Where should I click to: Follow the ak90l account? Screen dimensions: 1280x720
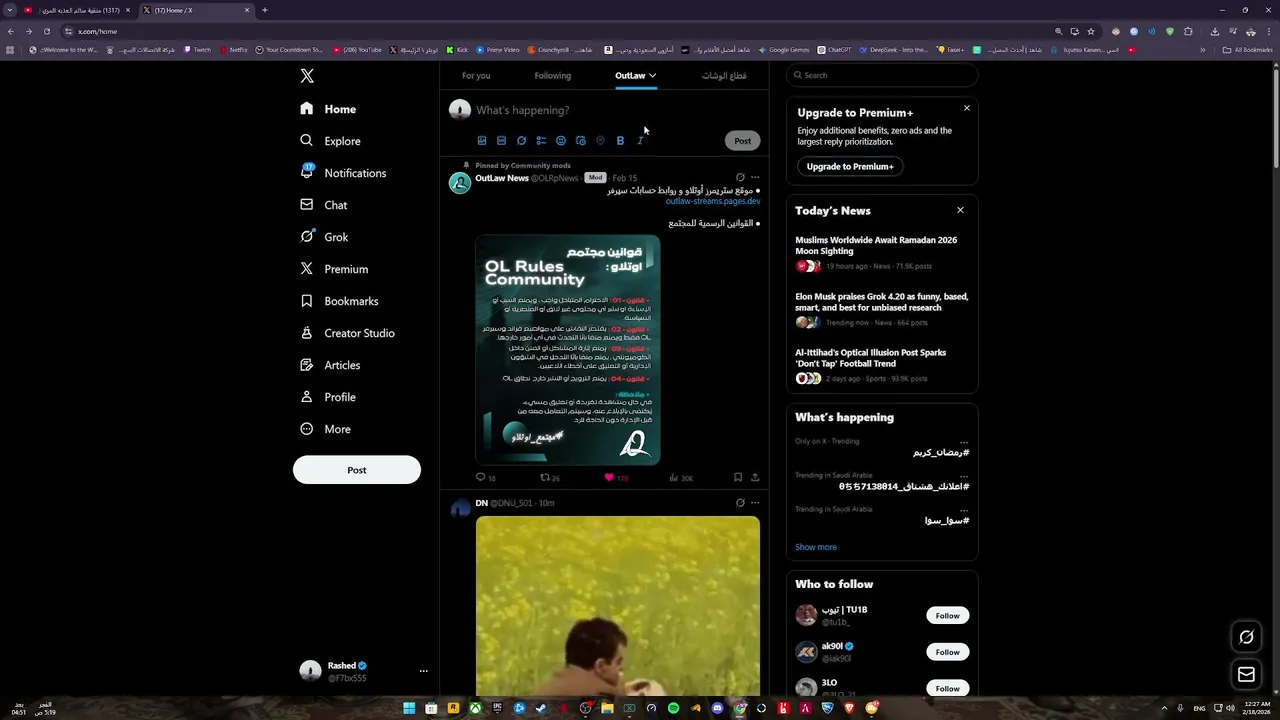[x=947, y=652]
